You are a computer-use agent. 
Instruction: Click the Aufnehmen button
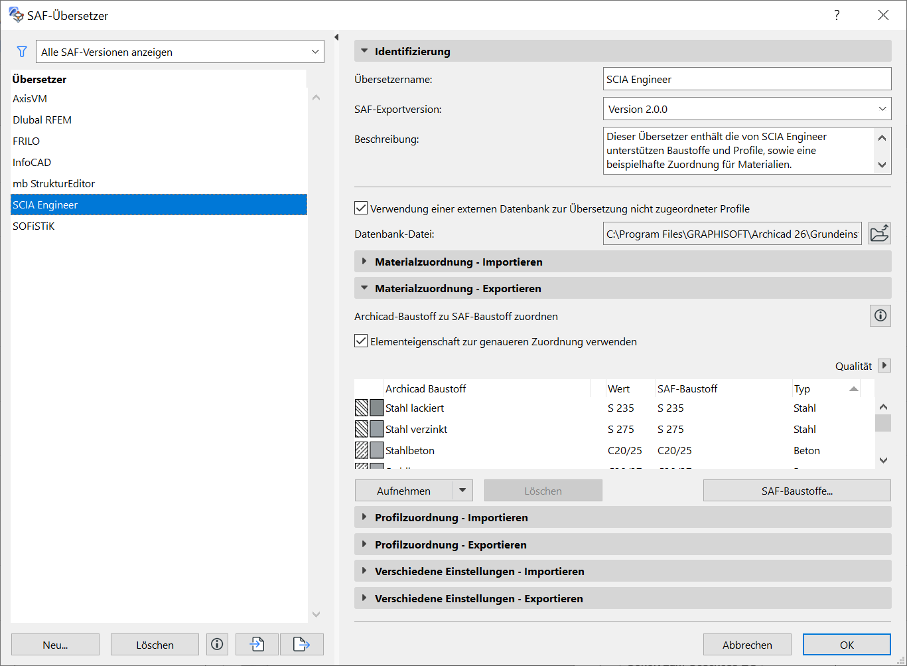[404, 491]
